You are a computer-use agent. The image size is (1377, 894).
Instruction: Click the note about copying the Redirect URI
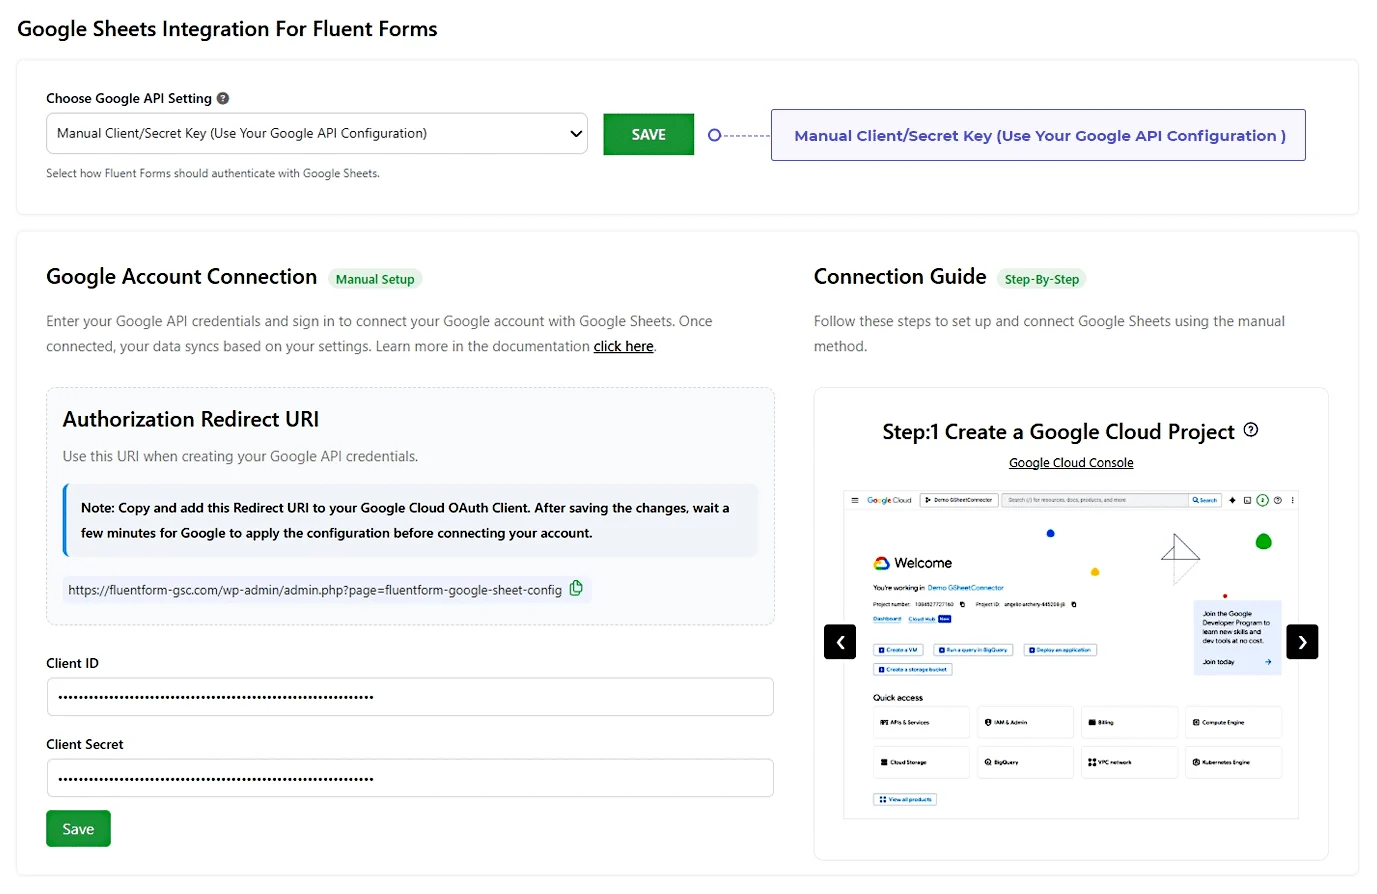tap(411, 521)
